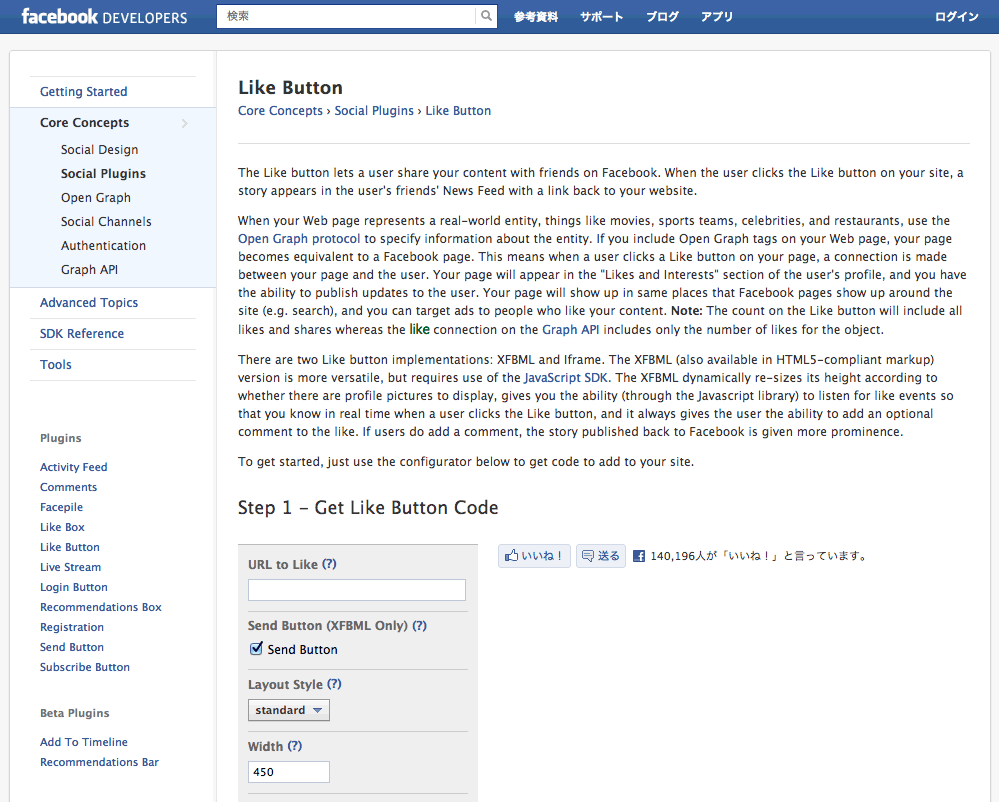The image size is (999, 802).
Task: Click the ログイン login link
Action: pos(956,17)
